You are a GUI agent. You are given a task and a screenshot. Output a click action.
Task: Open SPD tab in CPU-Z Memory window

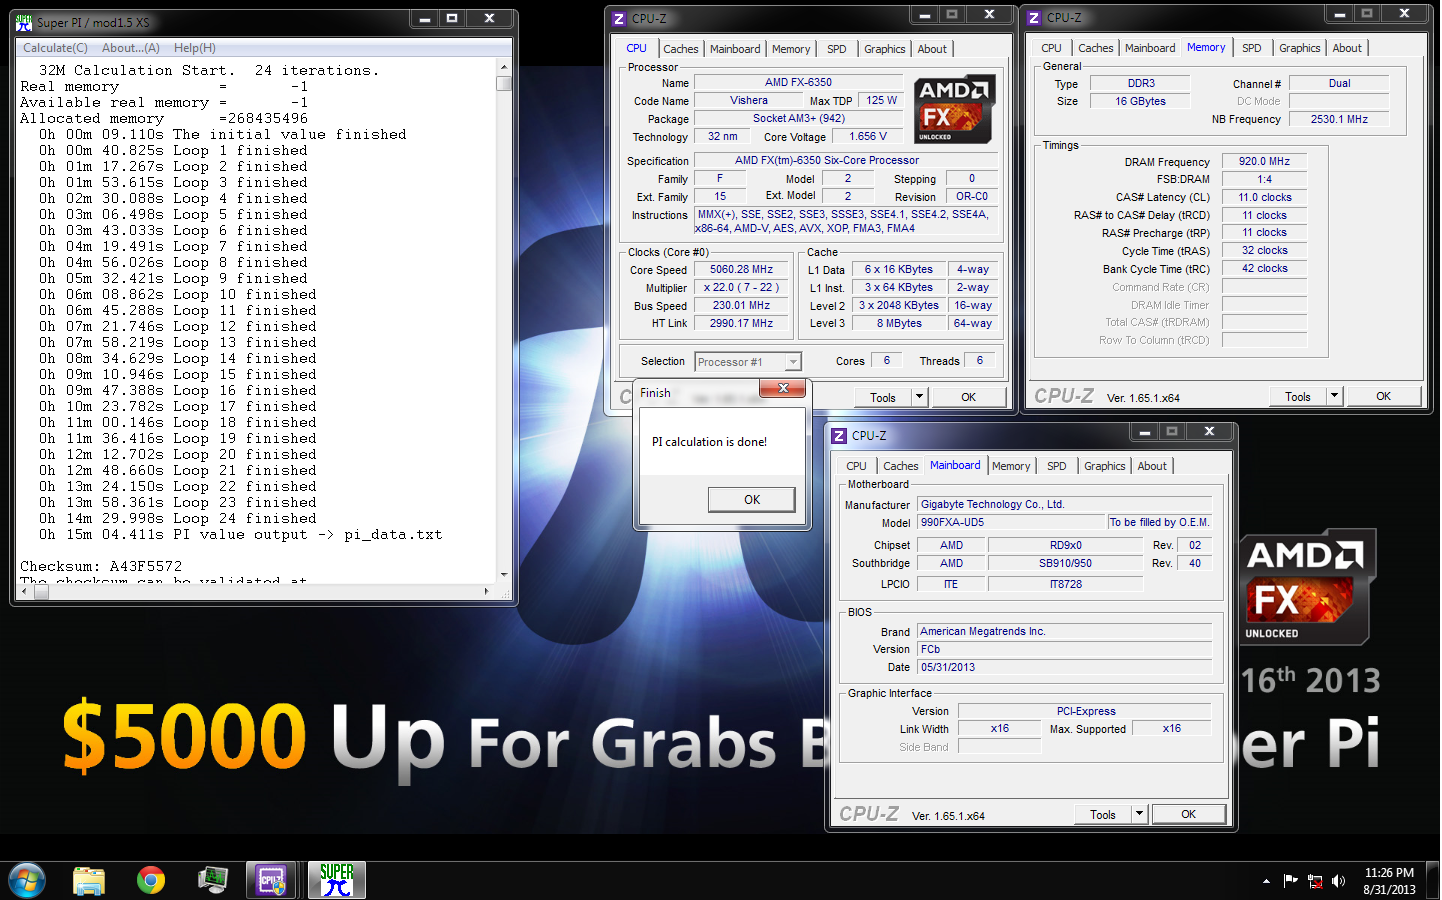[1252, 48]
